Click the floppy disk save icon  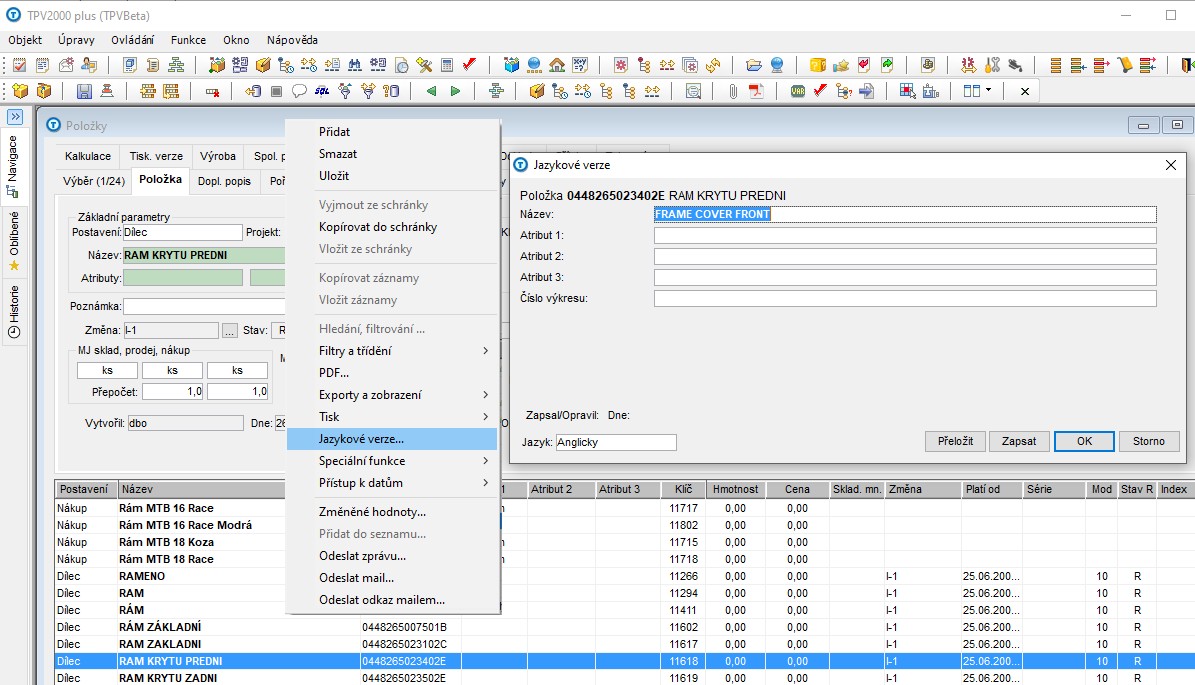[84, 91]
